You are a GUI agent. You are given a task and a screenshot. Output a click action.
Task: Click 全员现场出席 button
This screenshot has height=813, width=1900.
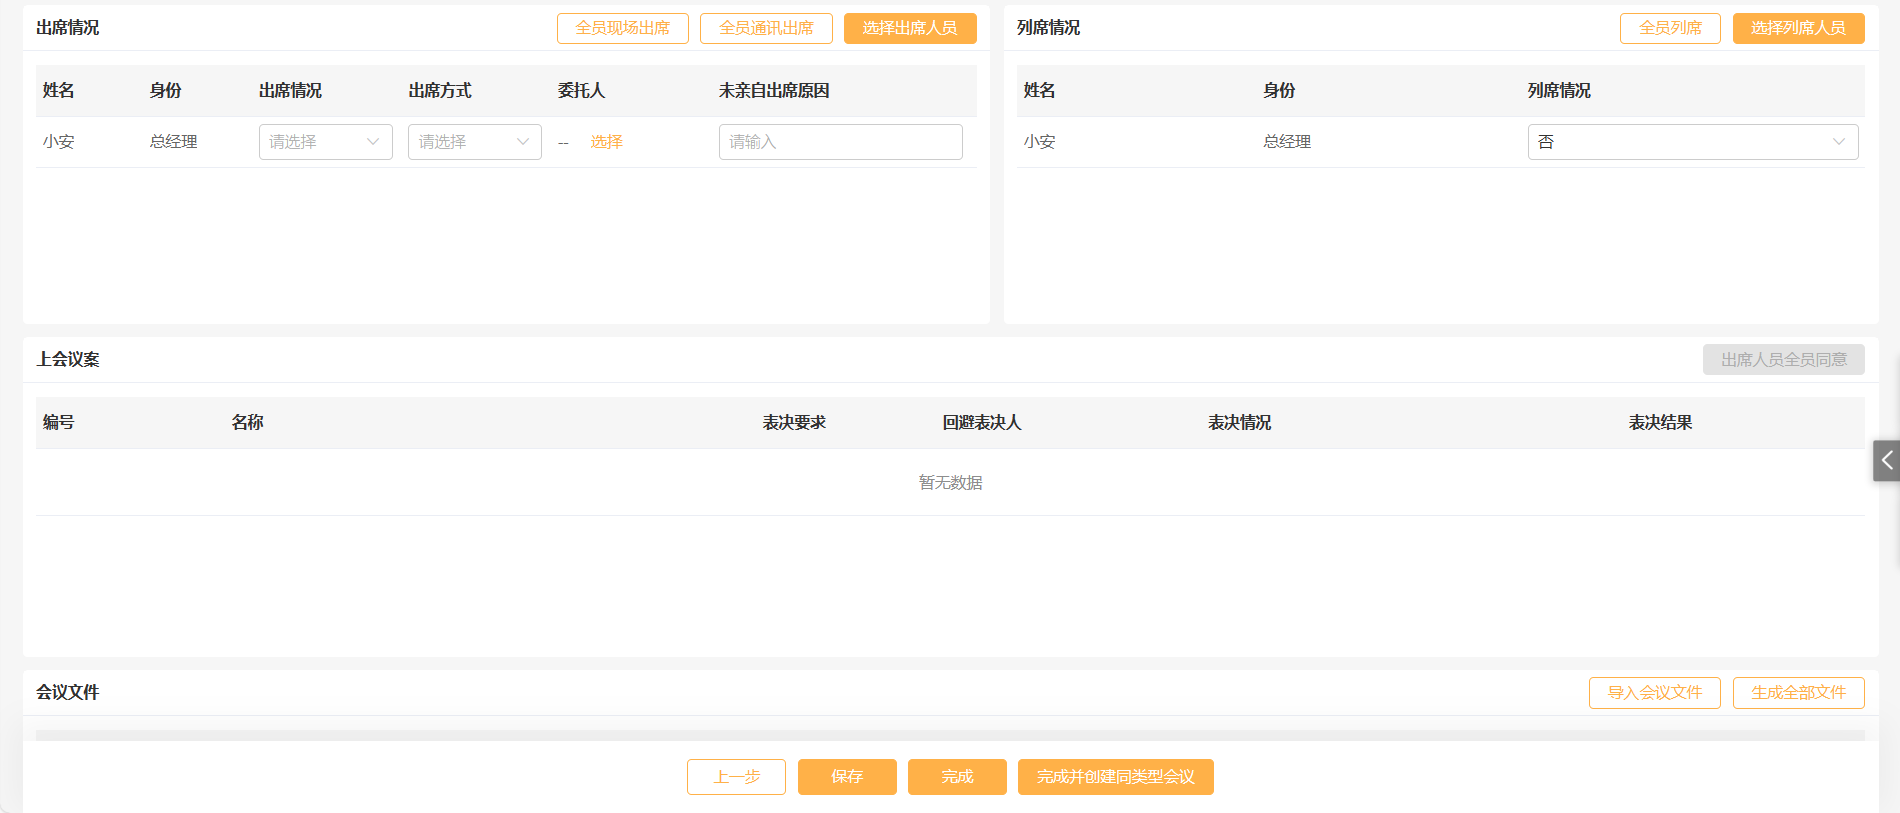(623, 28)
